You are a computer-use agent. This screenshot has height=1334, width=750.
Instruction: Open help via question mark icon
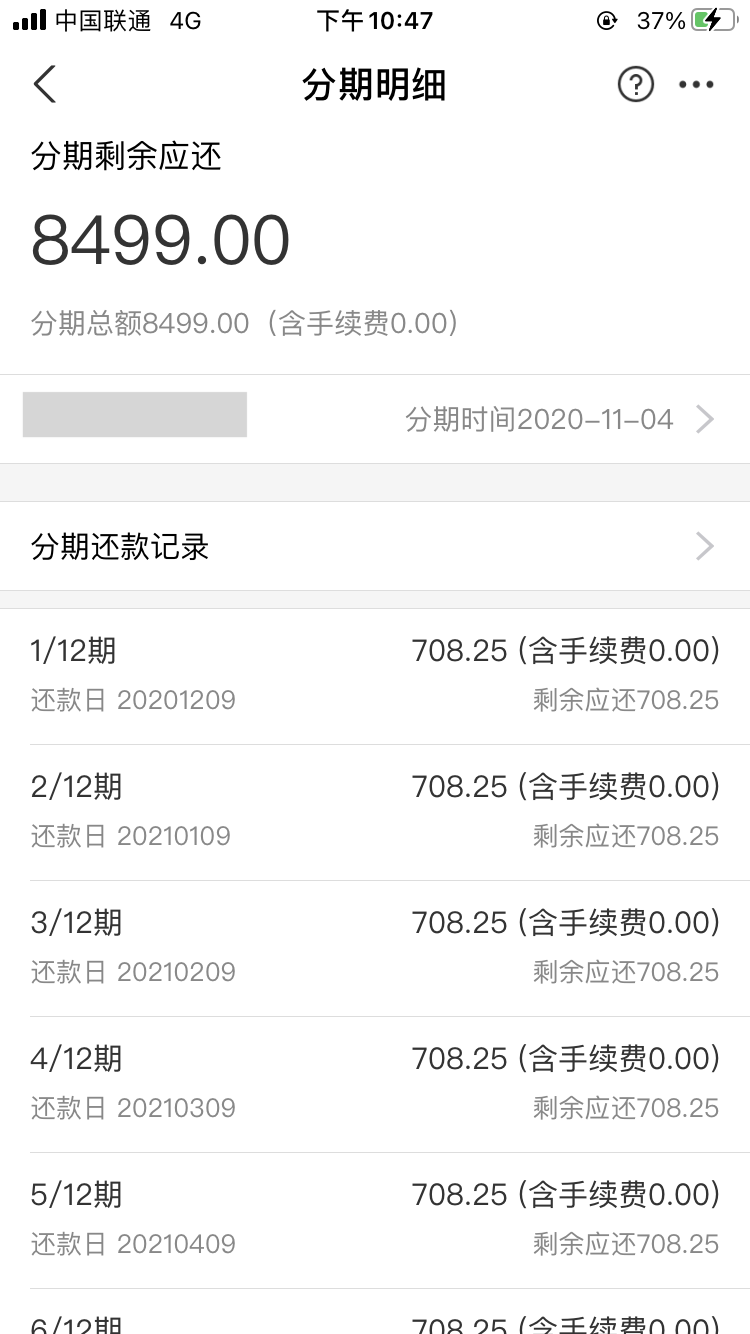tap(635, 85)
